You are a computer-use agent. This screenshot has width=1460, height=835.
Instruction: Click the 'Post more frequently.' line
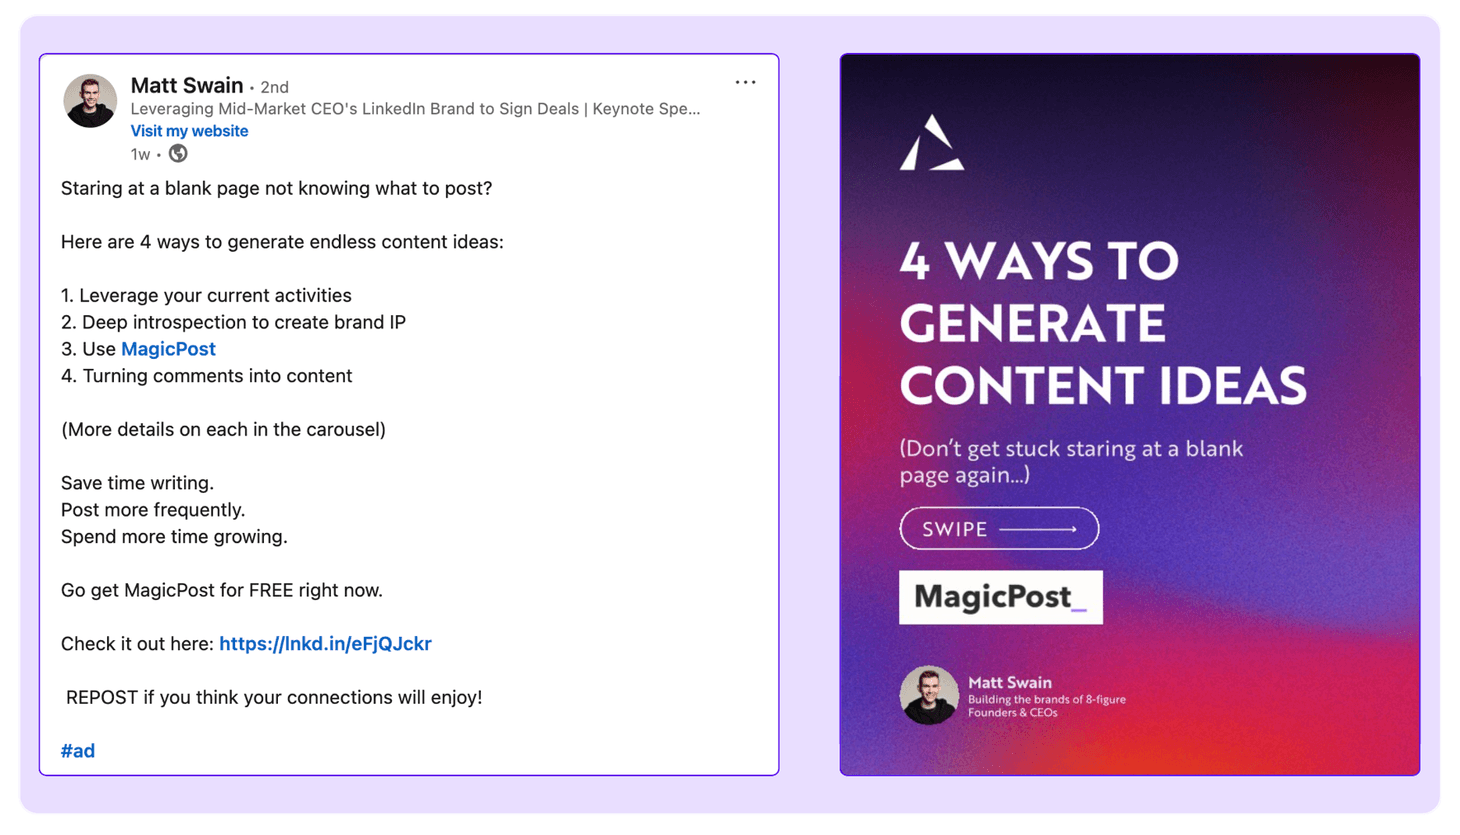click(153, 510)
